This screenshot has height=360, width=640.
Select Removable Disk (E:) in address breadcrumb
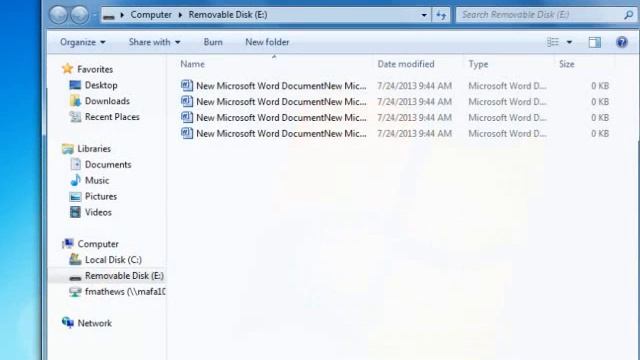click(x=228, y=15)
